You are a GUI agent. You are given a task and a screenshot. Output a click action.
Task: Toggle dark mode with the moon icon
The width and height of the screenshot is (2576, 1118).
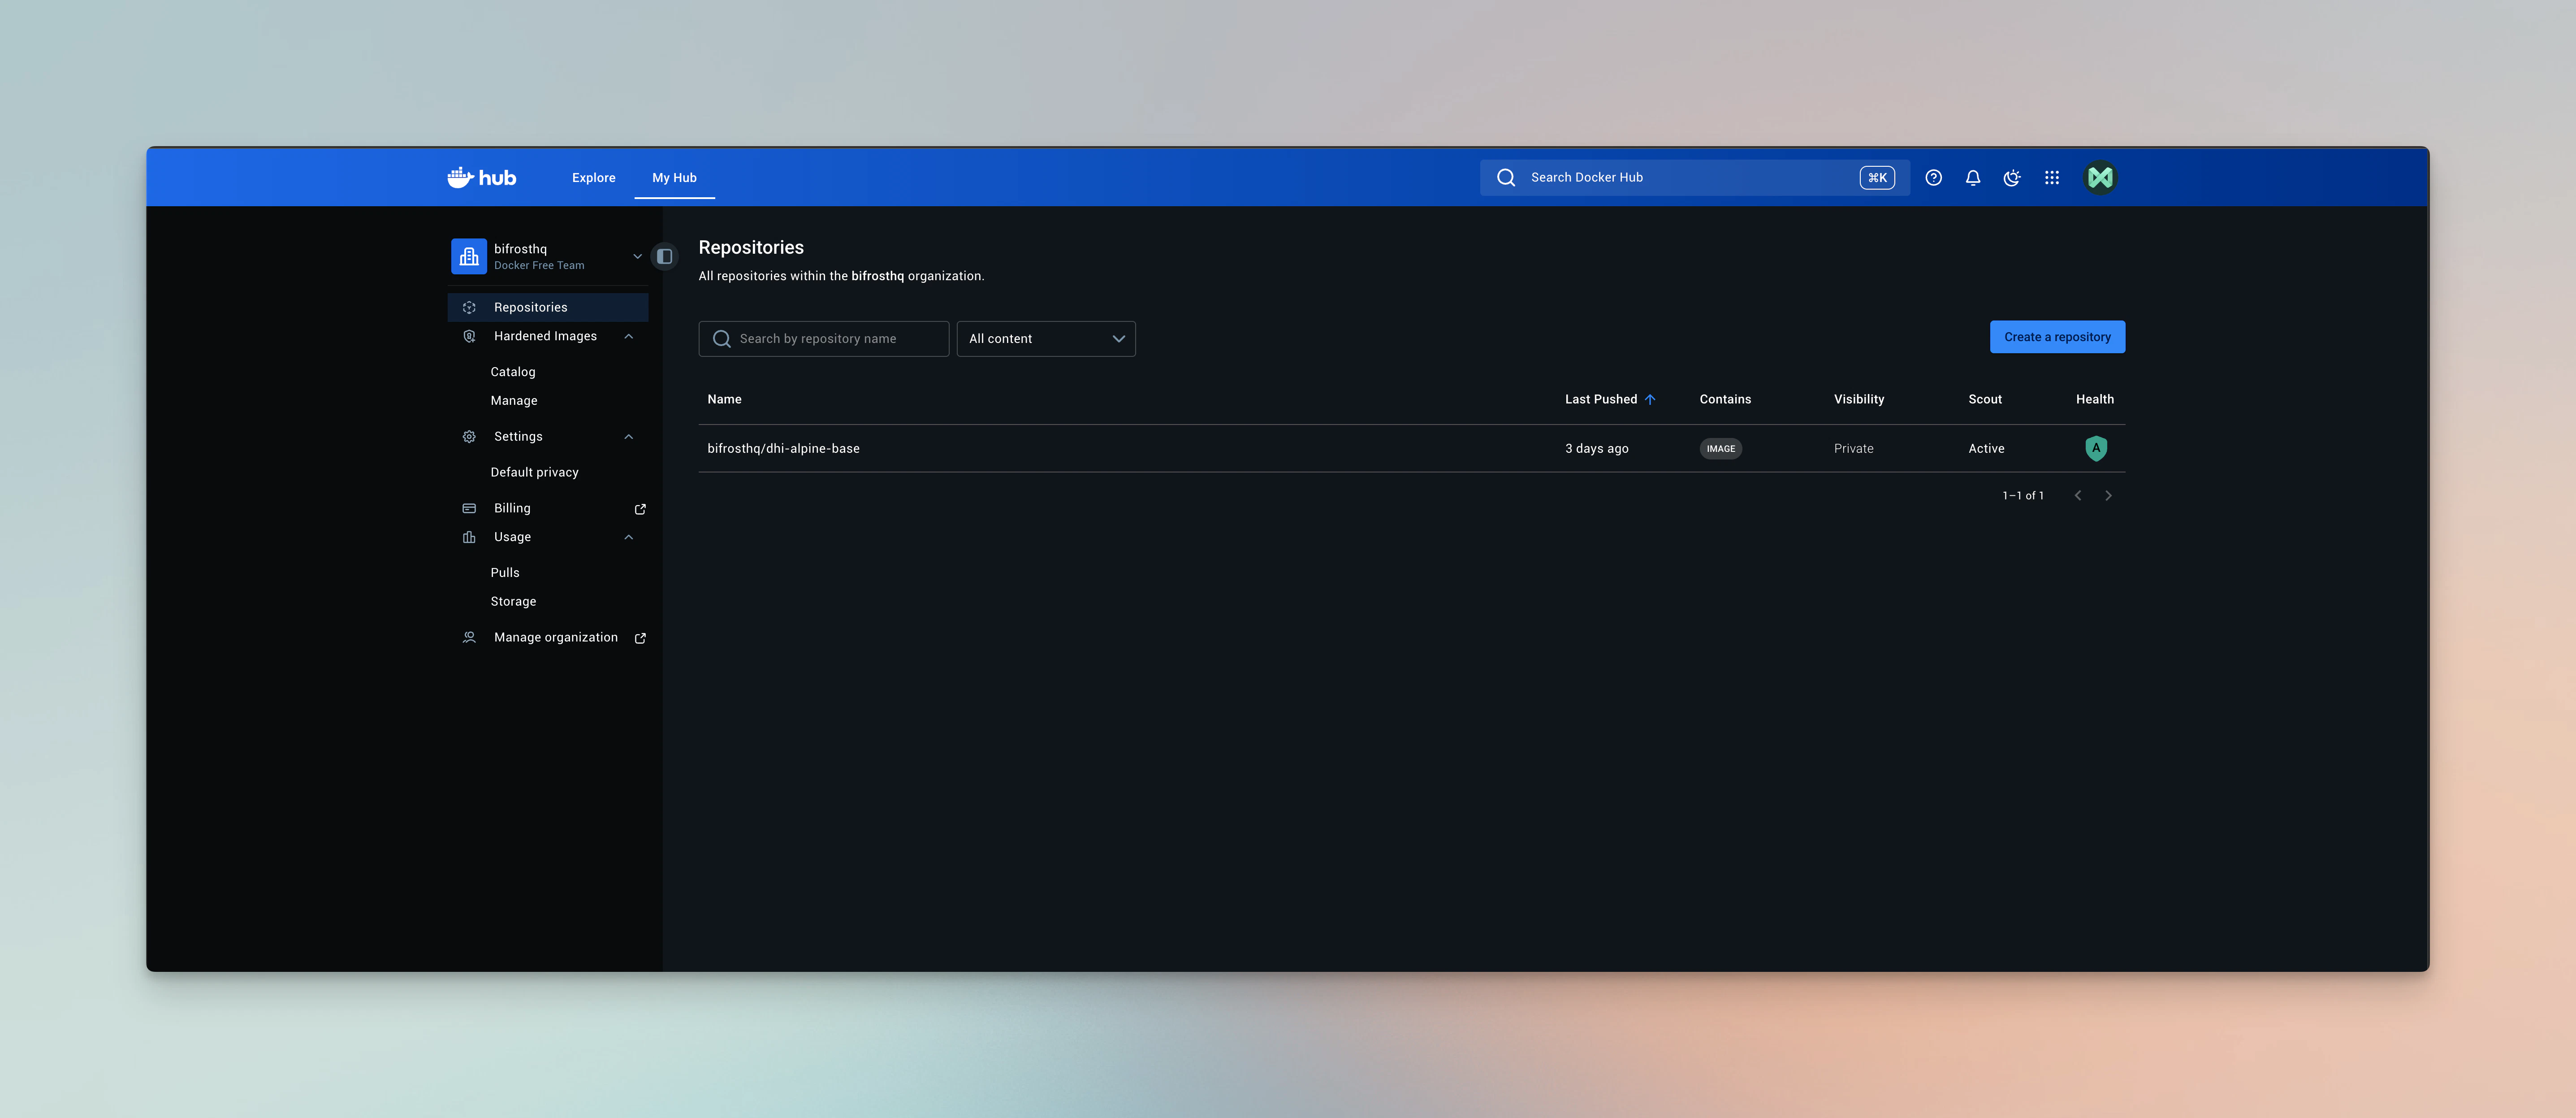(2012, 177)
